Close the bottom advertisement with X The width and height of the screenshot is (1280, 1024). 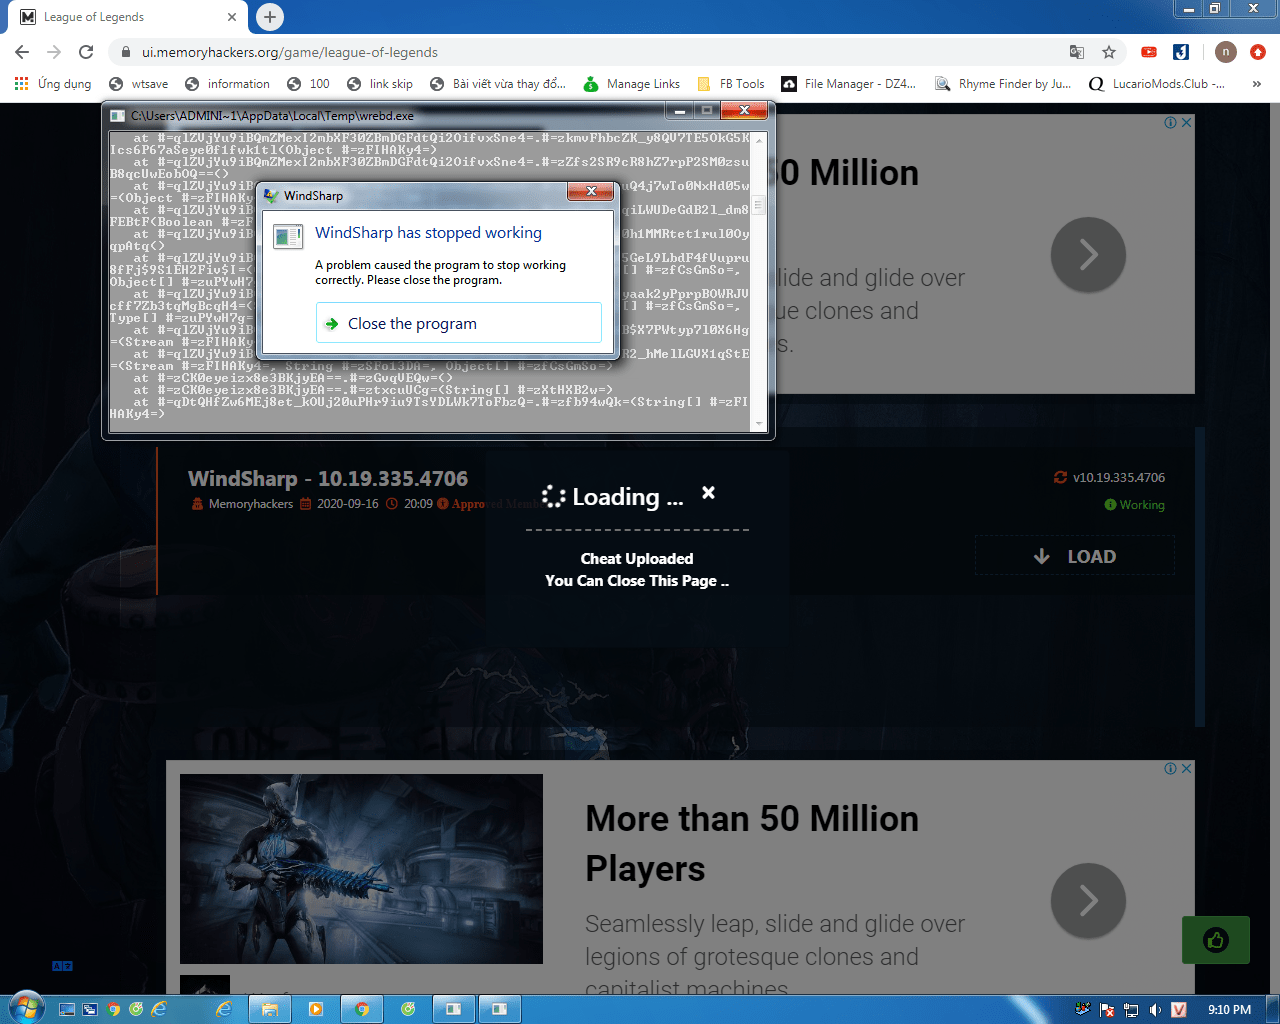click(x=1186, y=768)
